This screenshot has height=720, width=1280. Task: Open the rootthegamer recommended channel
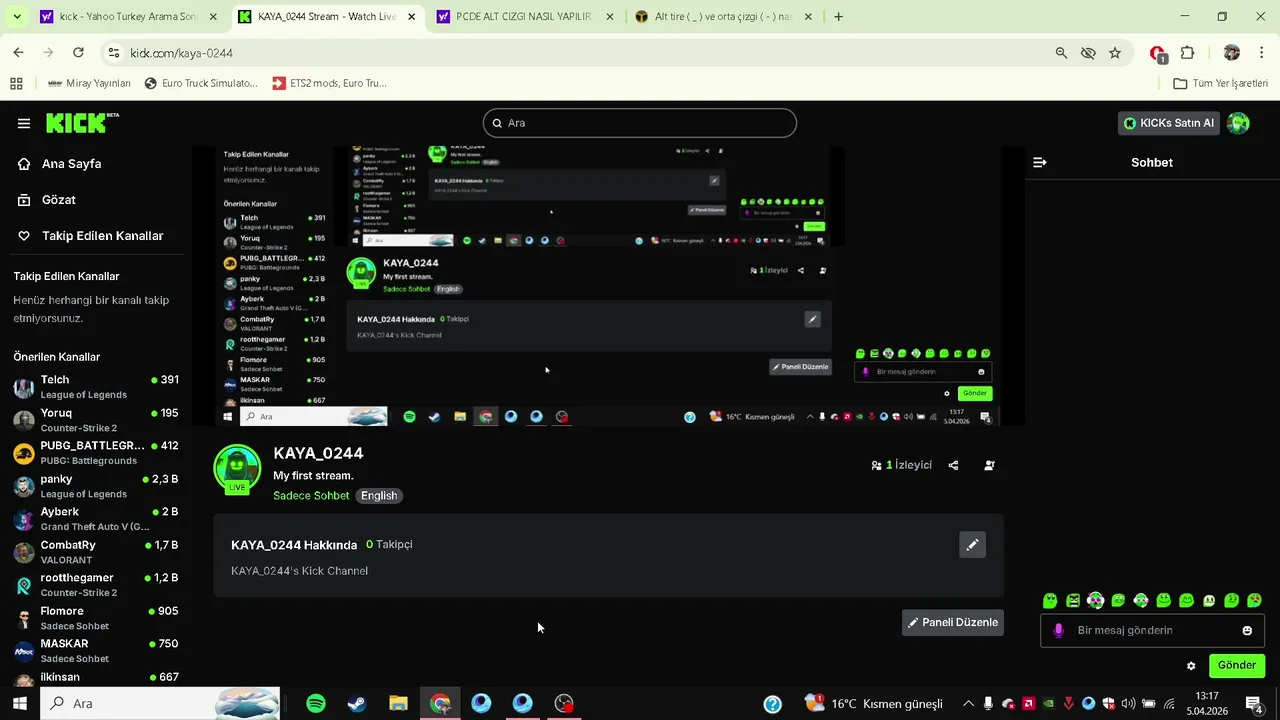(x=96, y=585)
